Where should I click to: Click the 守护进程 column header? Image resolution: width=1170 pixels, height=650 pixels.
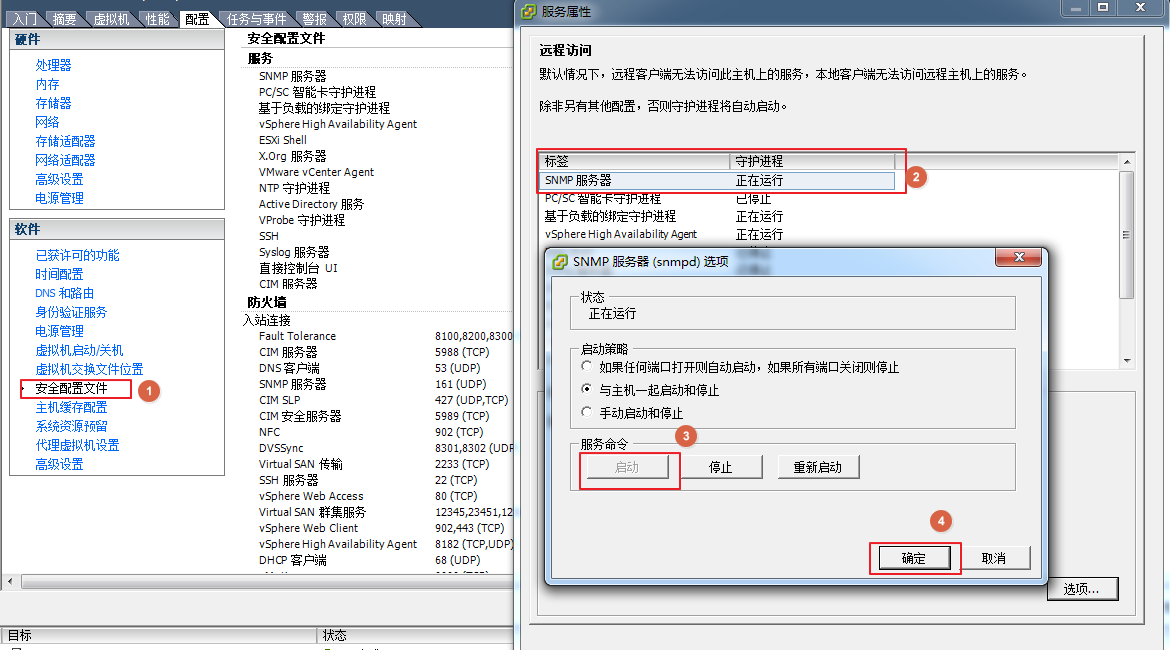point(813,161)
